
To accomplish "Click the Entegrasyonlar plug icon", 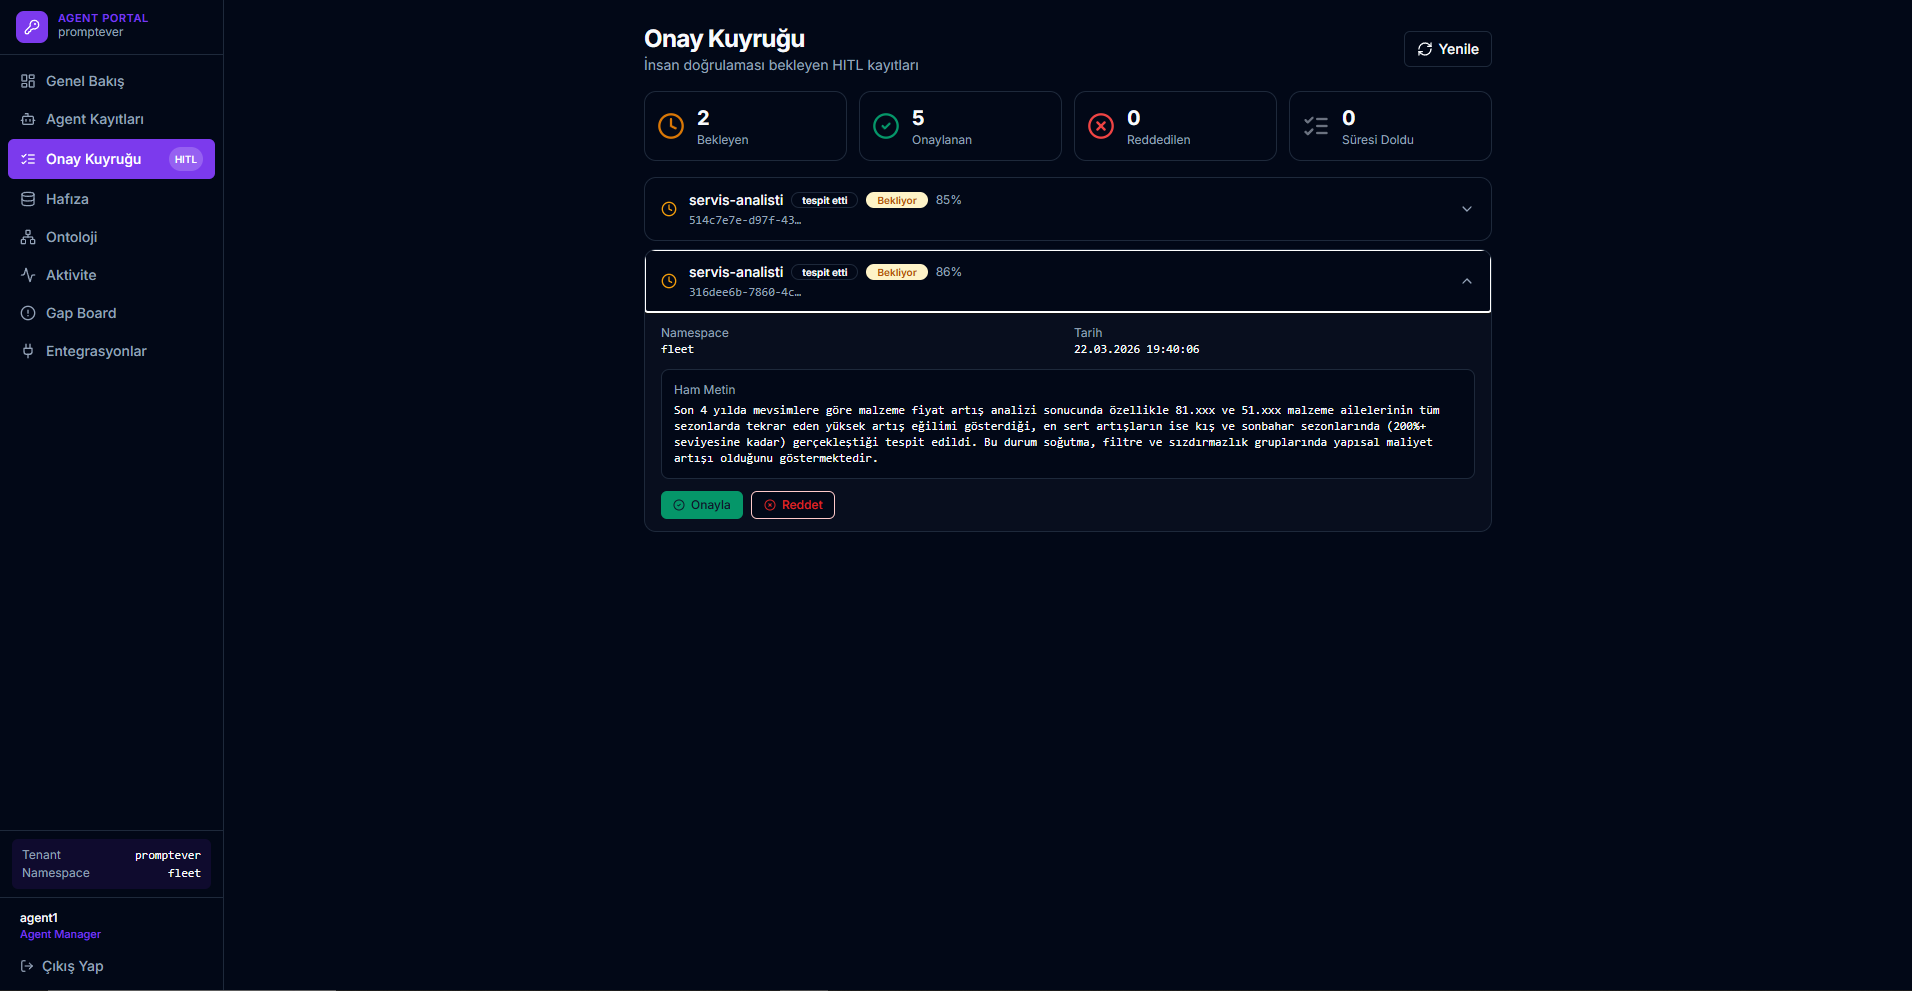I will tap(28, 351).
